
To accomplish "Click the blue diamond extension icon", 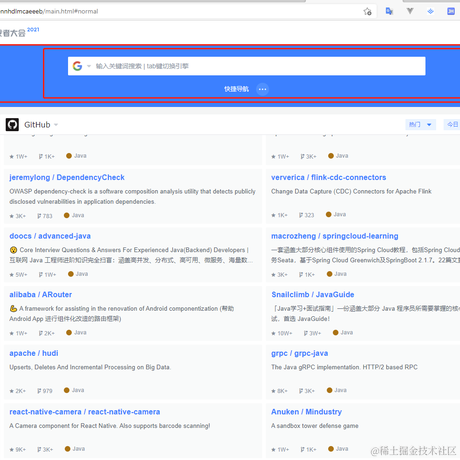I will coord(430,11).
